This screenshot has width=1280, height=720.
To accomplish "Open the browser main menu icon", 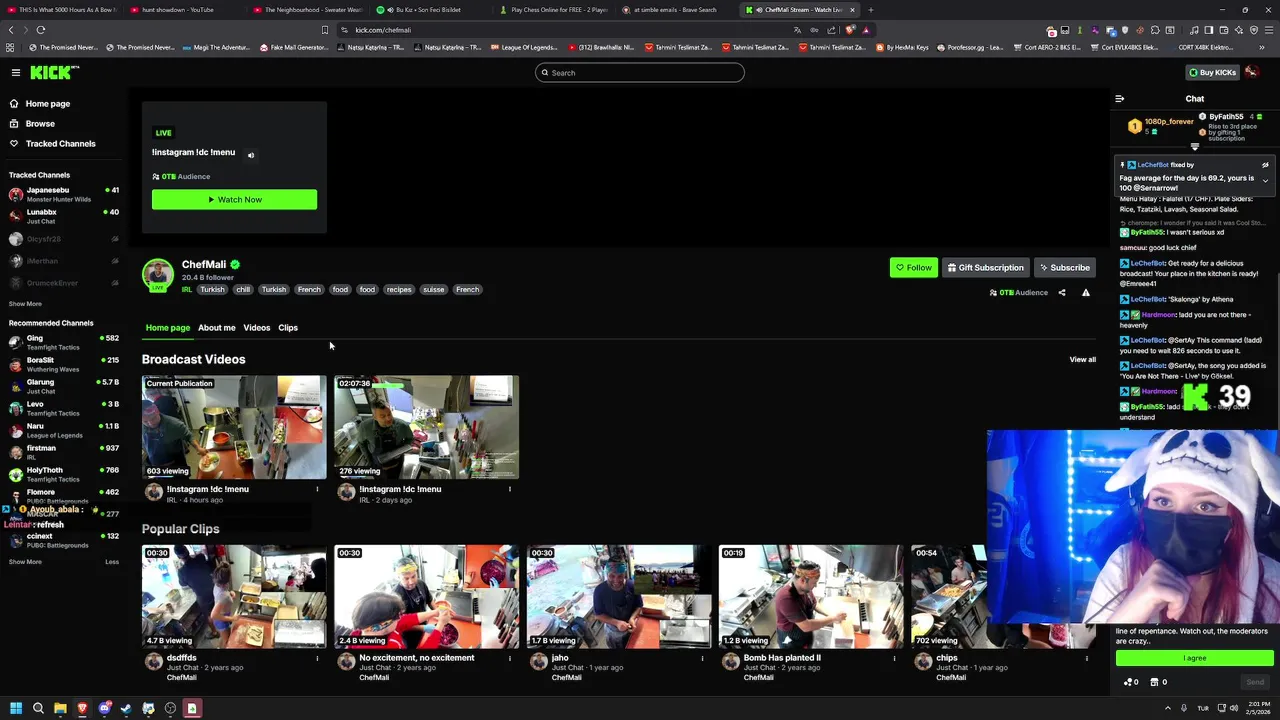I will tap(1269, 30).
